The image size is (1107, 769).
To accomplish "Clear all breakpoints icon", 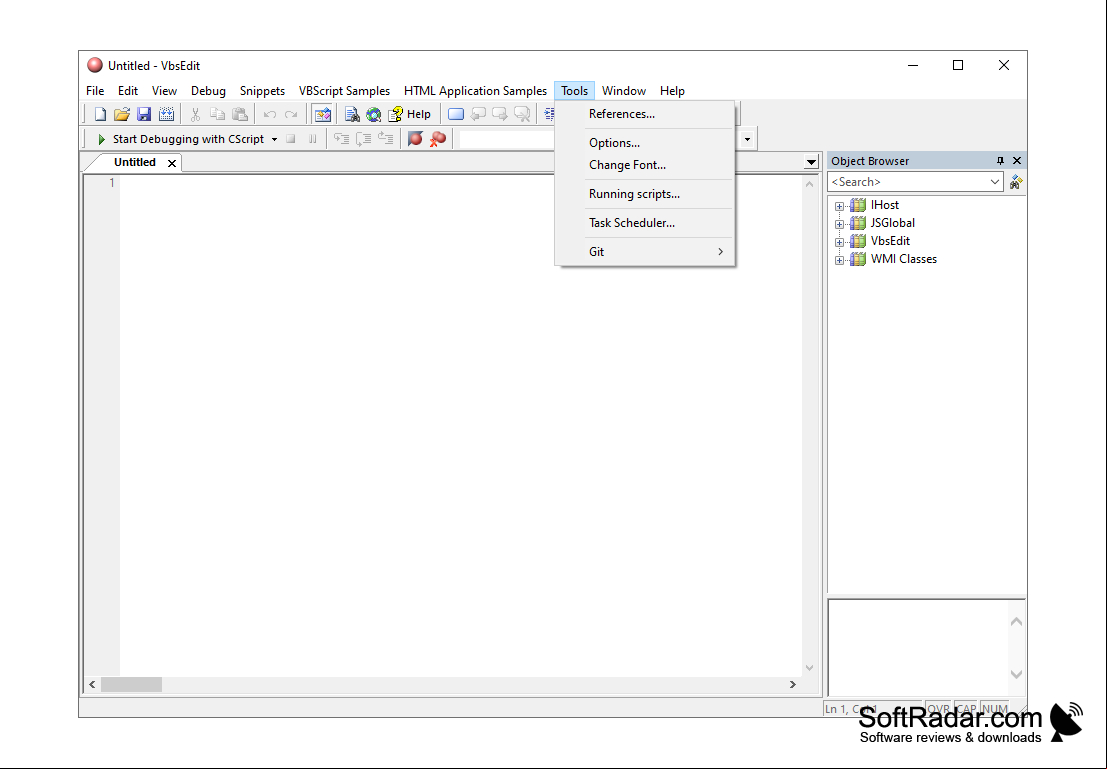I will pos(438,139).
